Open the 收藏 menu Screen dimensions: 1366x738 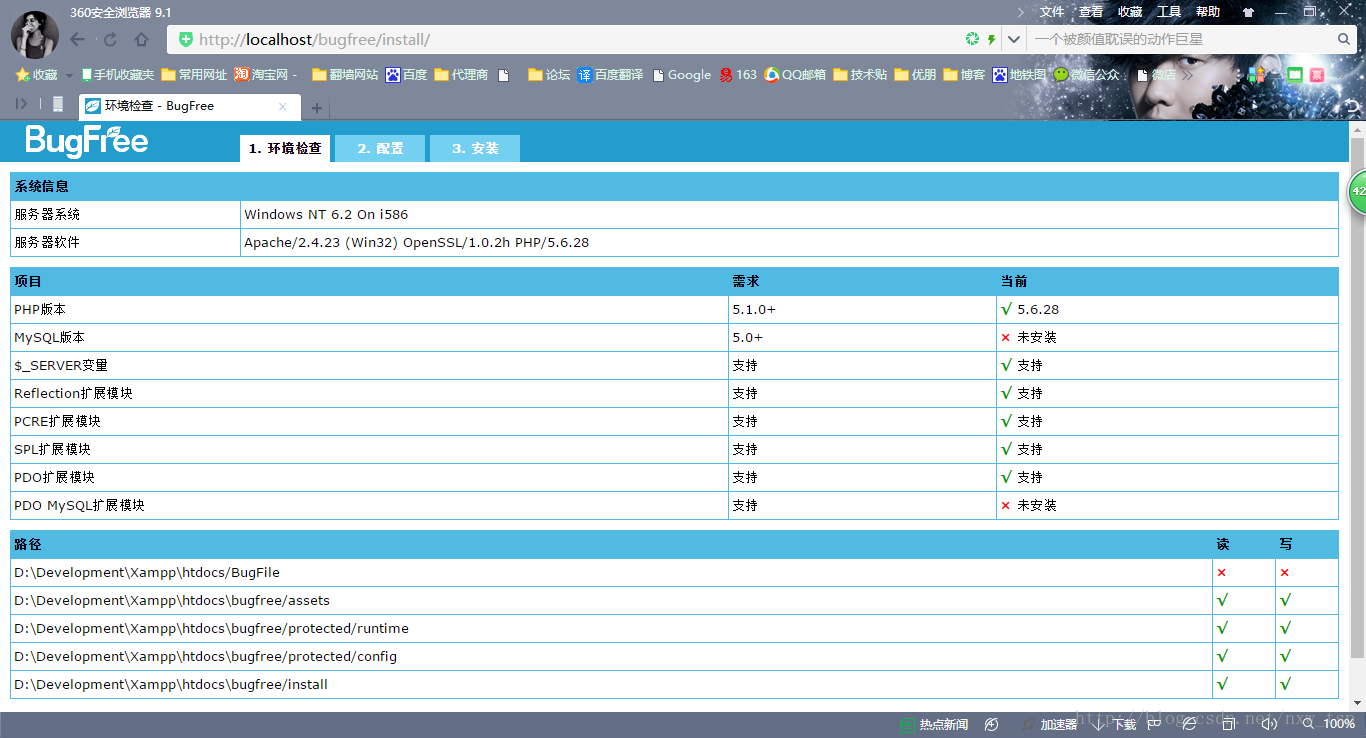[x=1130, y=12]
